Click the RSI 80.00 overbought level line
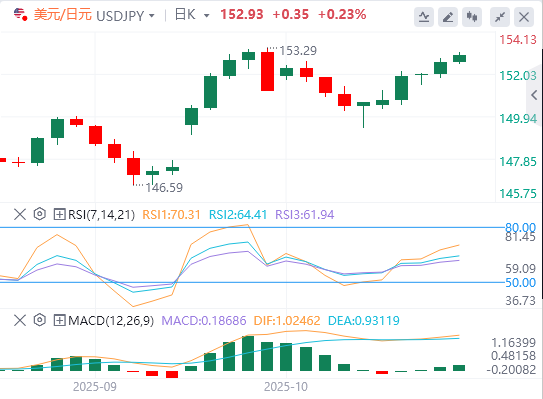 252,228
